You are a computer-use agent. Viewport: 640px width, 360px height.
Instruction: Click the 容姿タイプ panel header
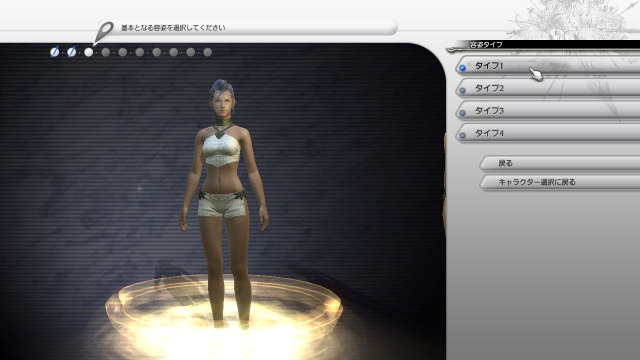[x=543, y=45]
